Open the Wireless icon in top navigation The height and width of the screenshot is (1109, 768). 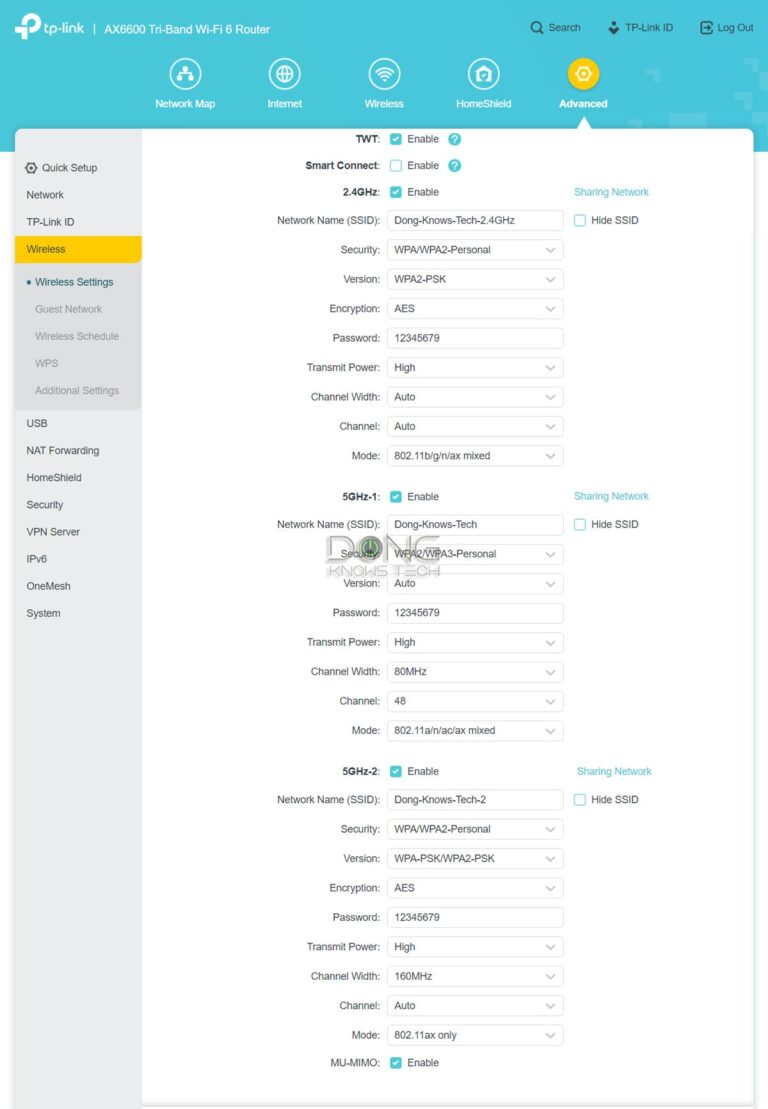(384, 74)
